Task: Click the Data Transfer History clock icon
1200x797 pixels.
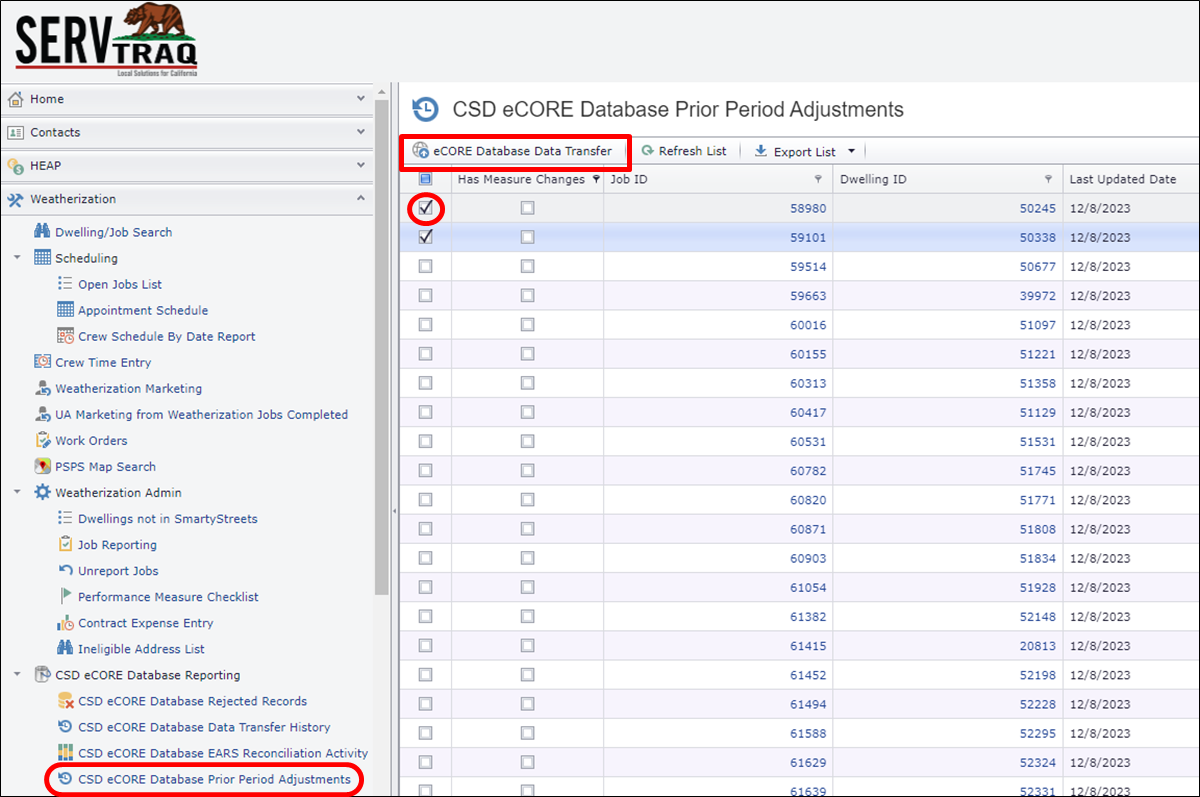Action: click(65, 727)
